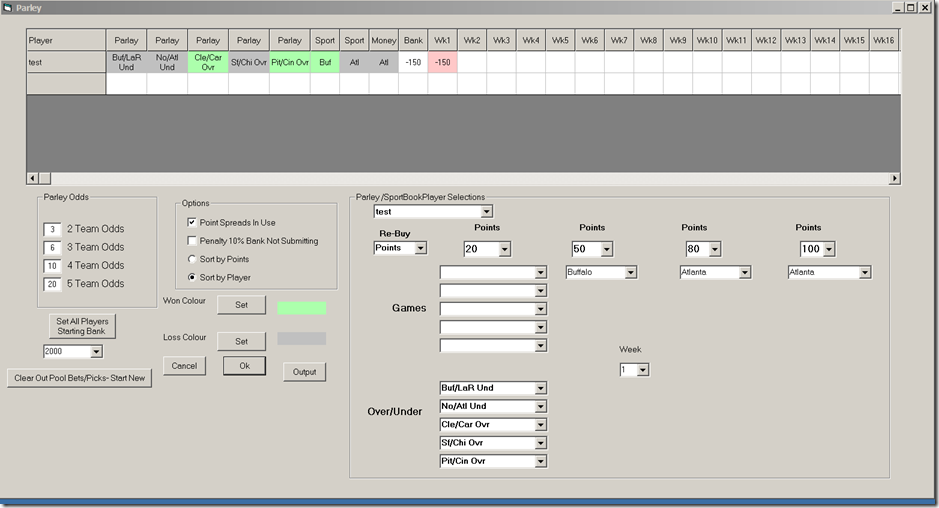Edit the 2 Team Odds field
Viewport: 939px width, 508px height.
pos(52,229)
